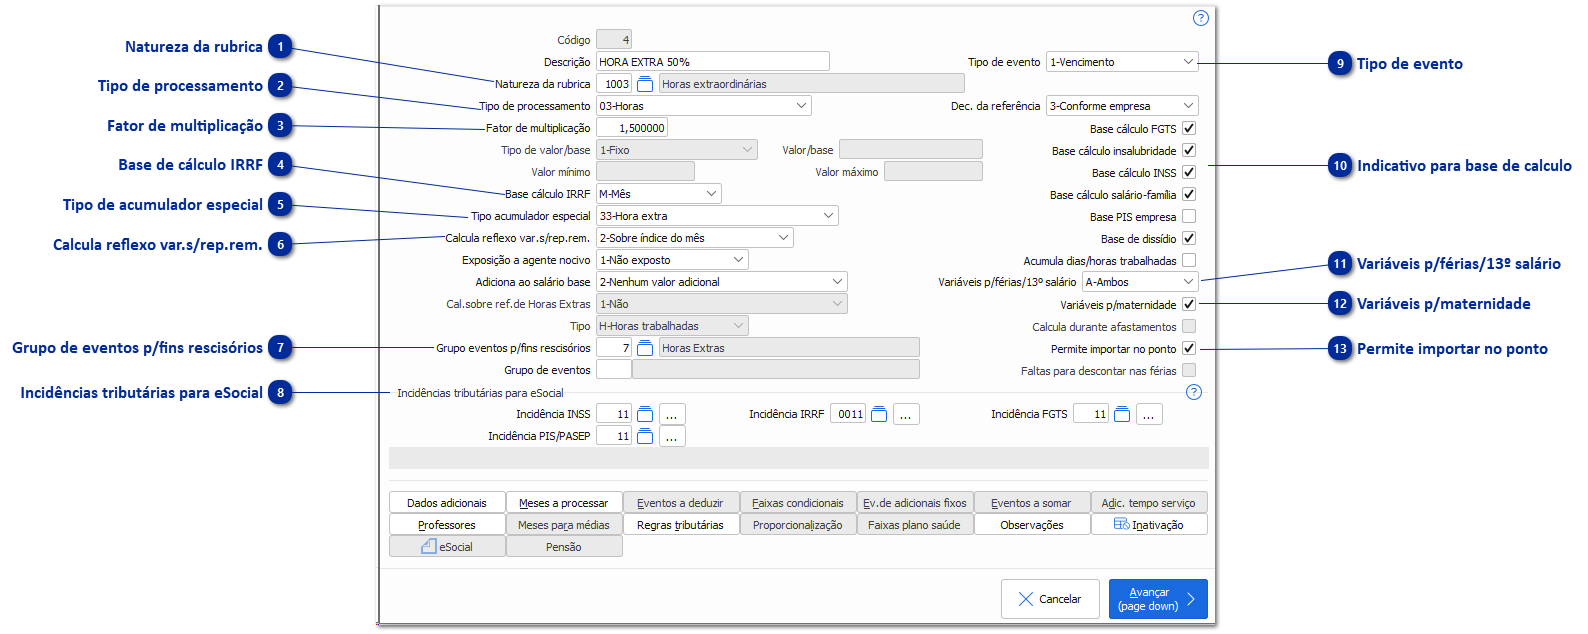This screenshot has height=634, width=1588.
Task: Uncheck the Base cálculo FGTS checkbox
Action: 1189,128
